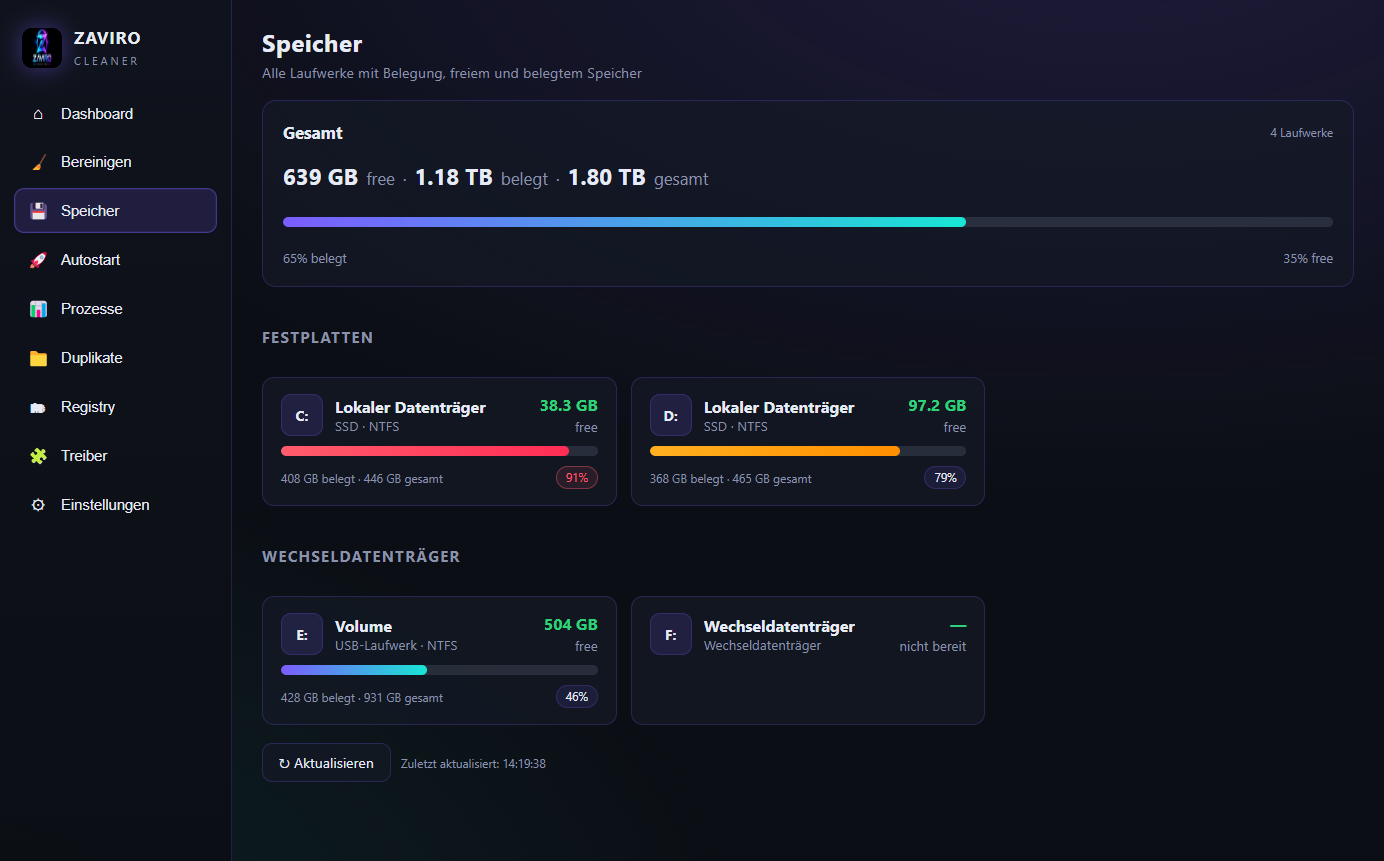Click the Aktualisieren button

tap(326, 763)
